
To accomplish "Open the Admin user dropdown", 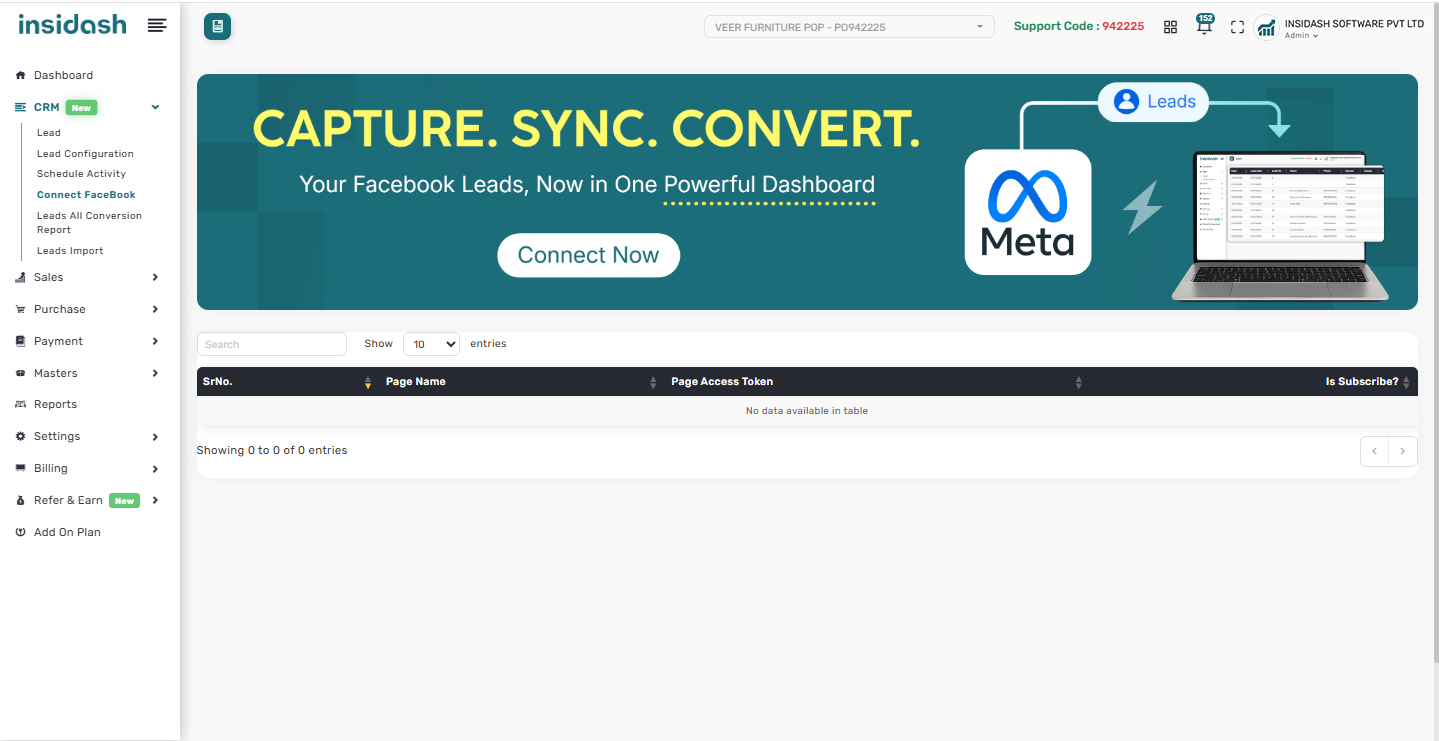I will click(x=1301, y=36).
